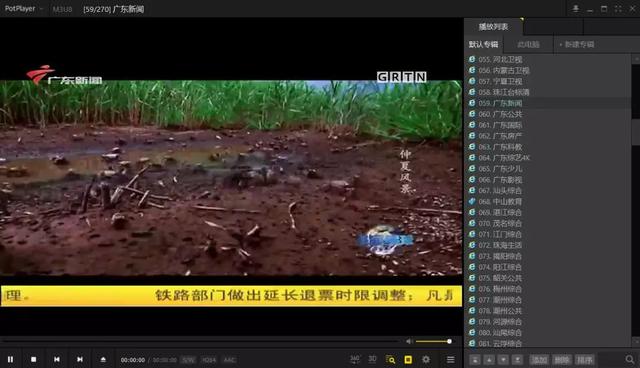Click the M3U8 label in title bar
Screen dimensions: 640x368
[x=62, y=9]
